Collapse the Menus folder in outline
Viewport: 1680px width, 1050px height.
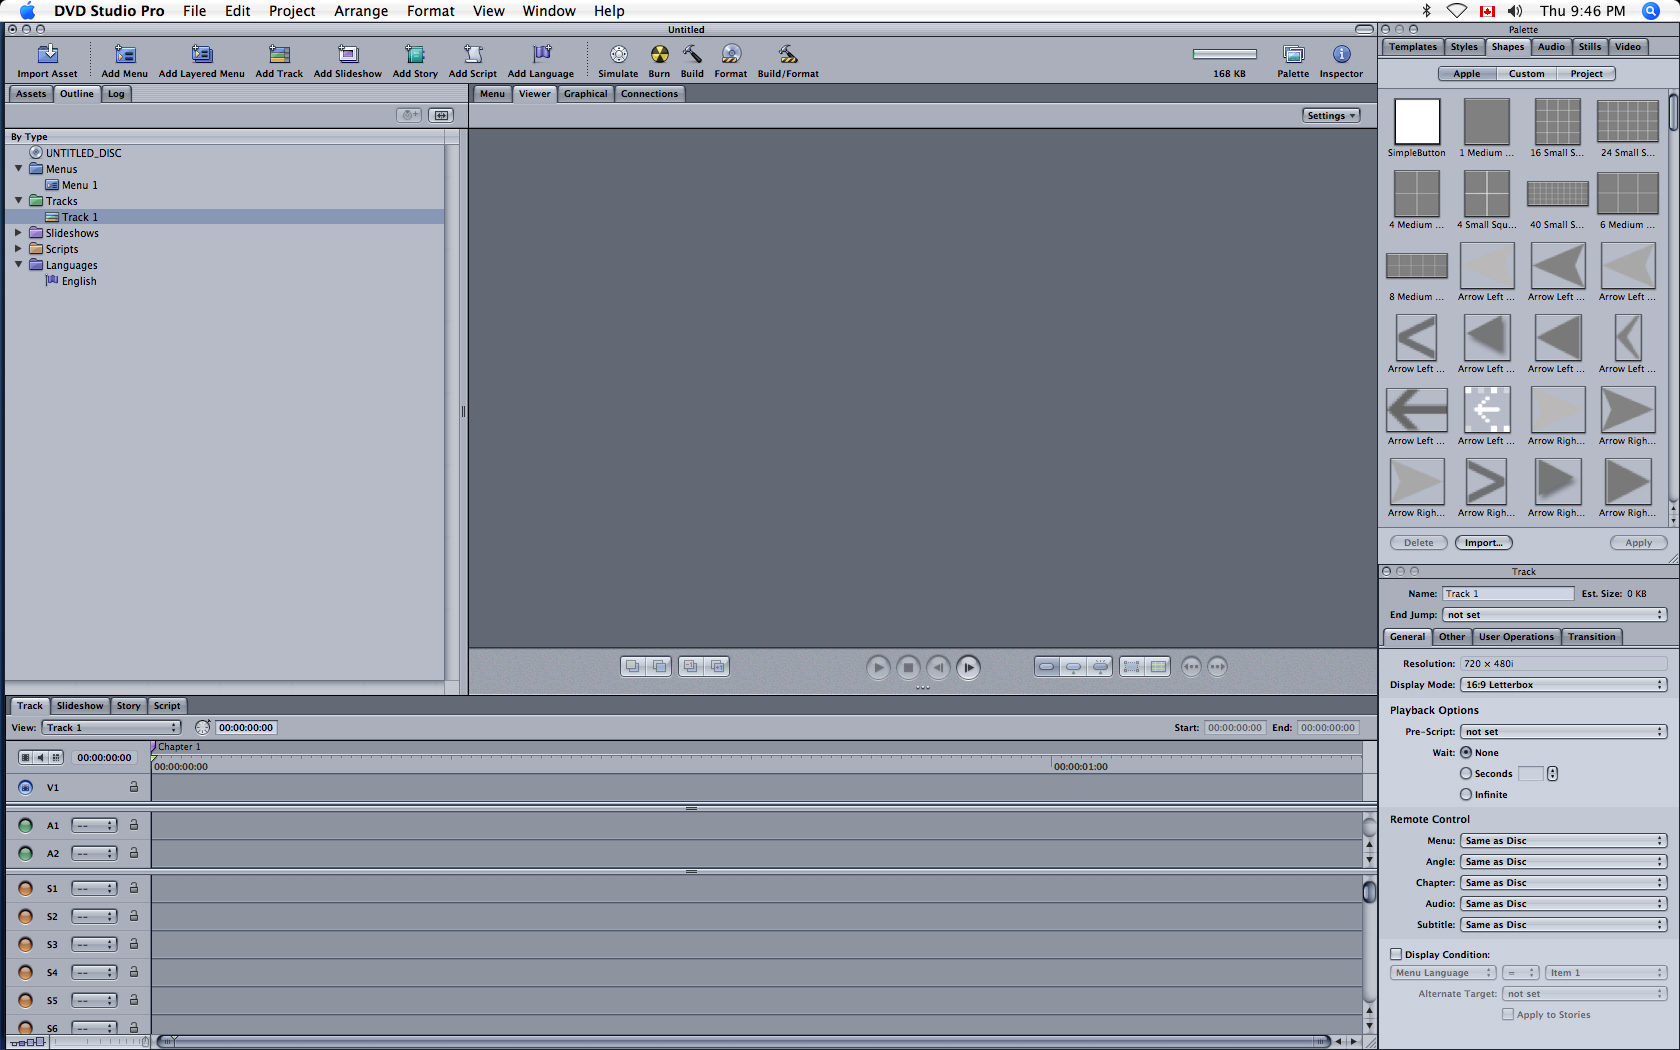pos(18,169)
